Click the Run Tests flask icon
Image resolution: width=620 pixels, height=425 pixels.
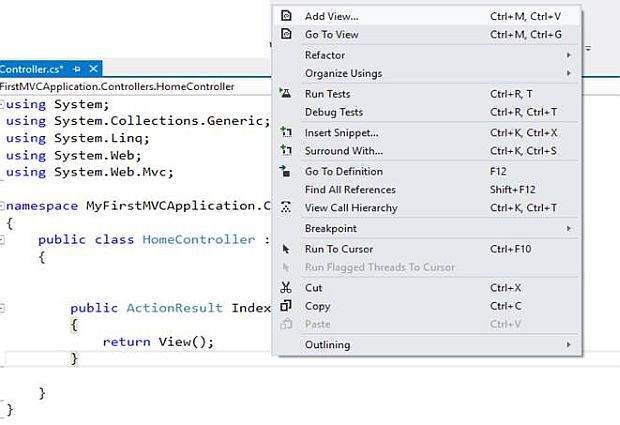click(285, 93)
